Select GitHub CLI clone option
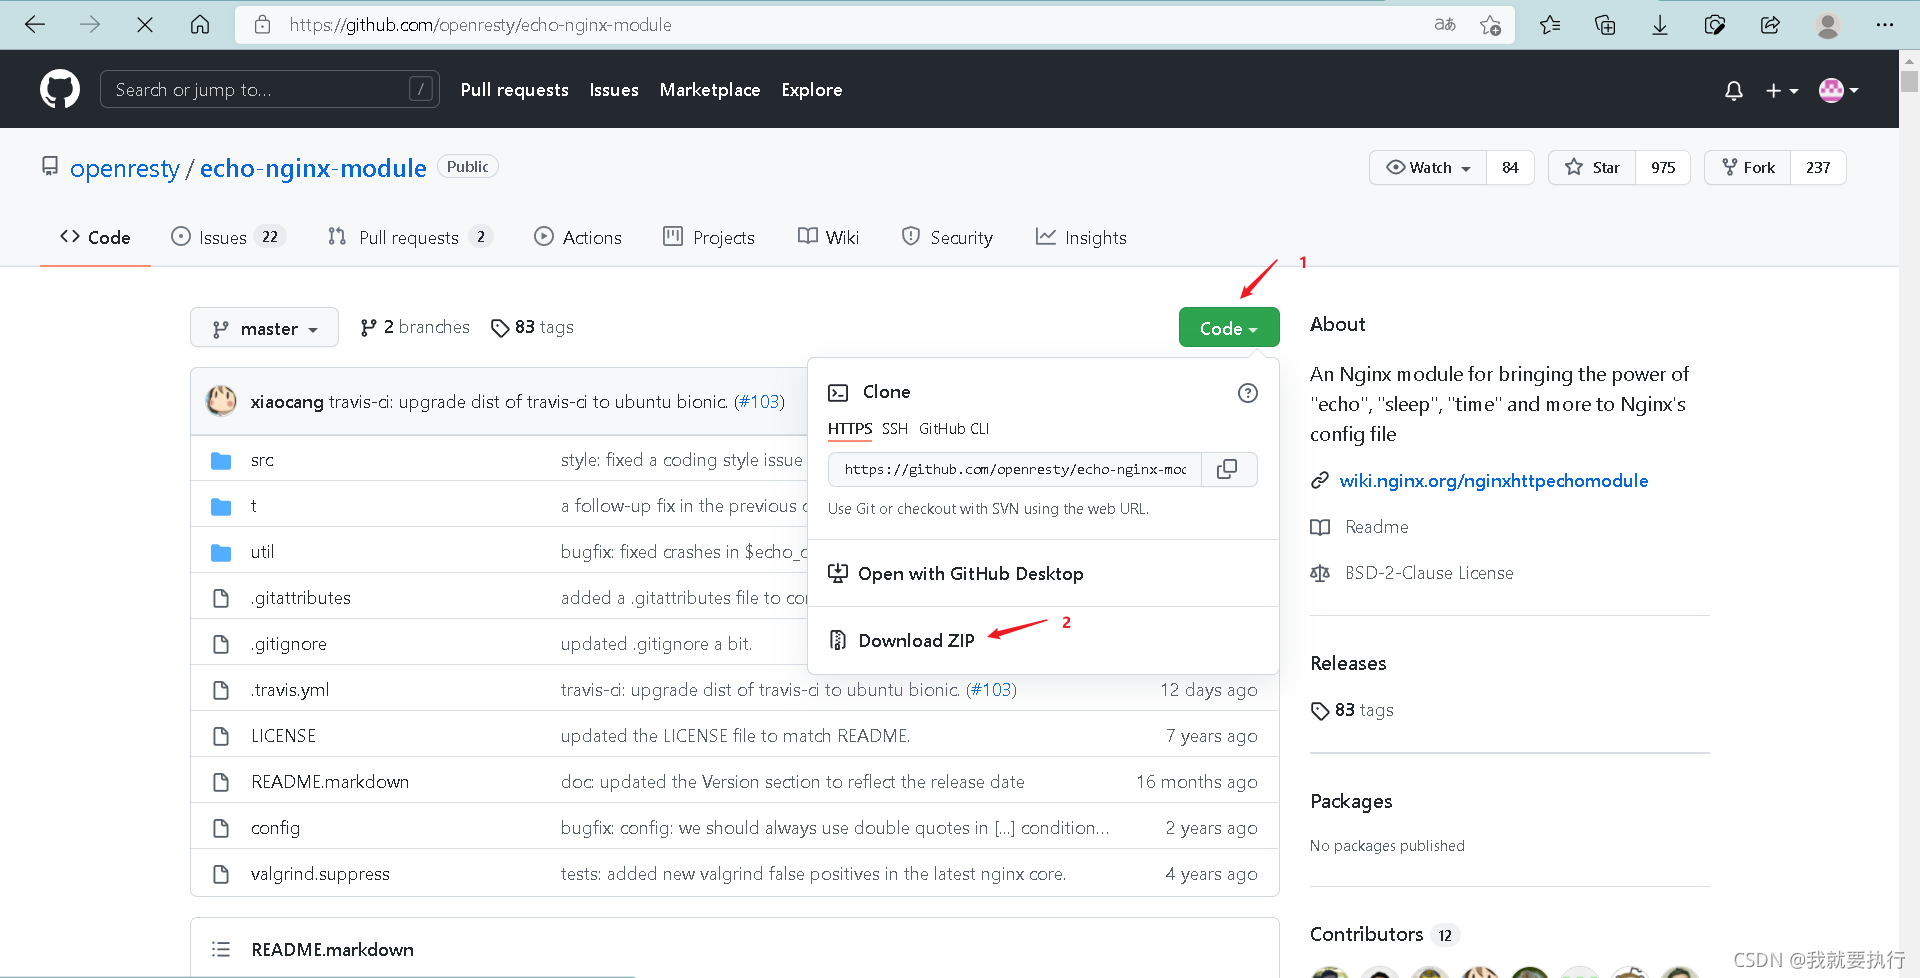This screenshot has height=978, width=1920. (954, 429)
